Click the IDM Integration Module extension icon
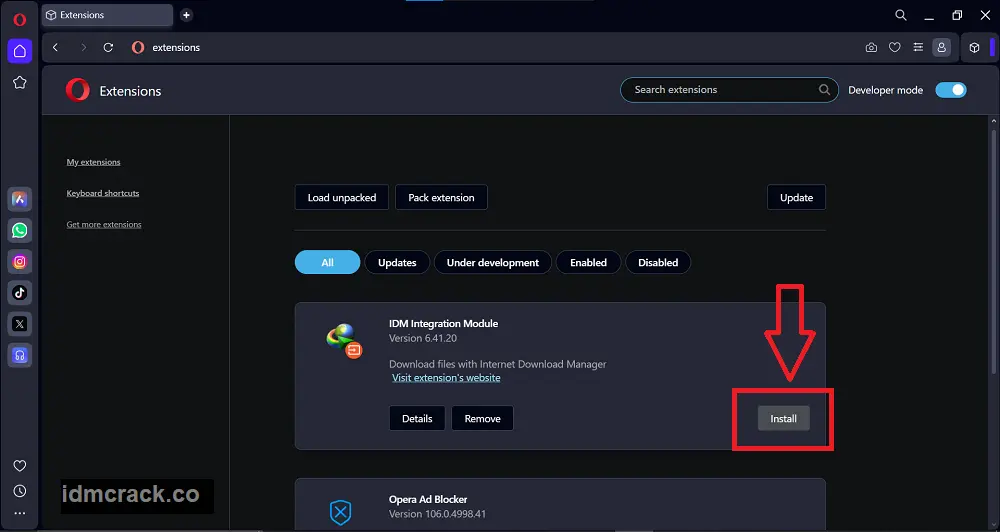1000x532 pixels. (344, 341)
